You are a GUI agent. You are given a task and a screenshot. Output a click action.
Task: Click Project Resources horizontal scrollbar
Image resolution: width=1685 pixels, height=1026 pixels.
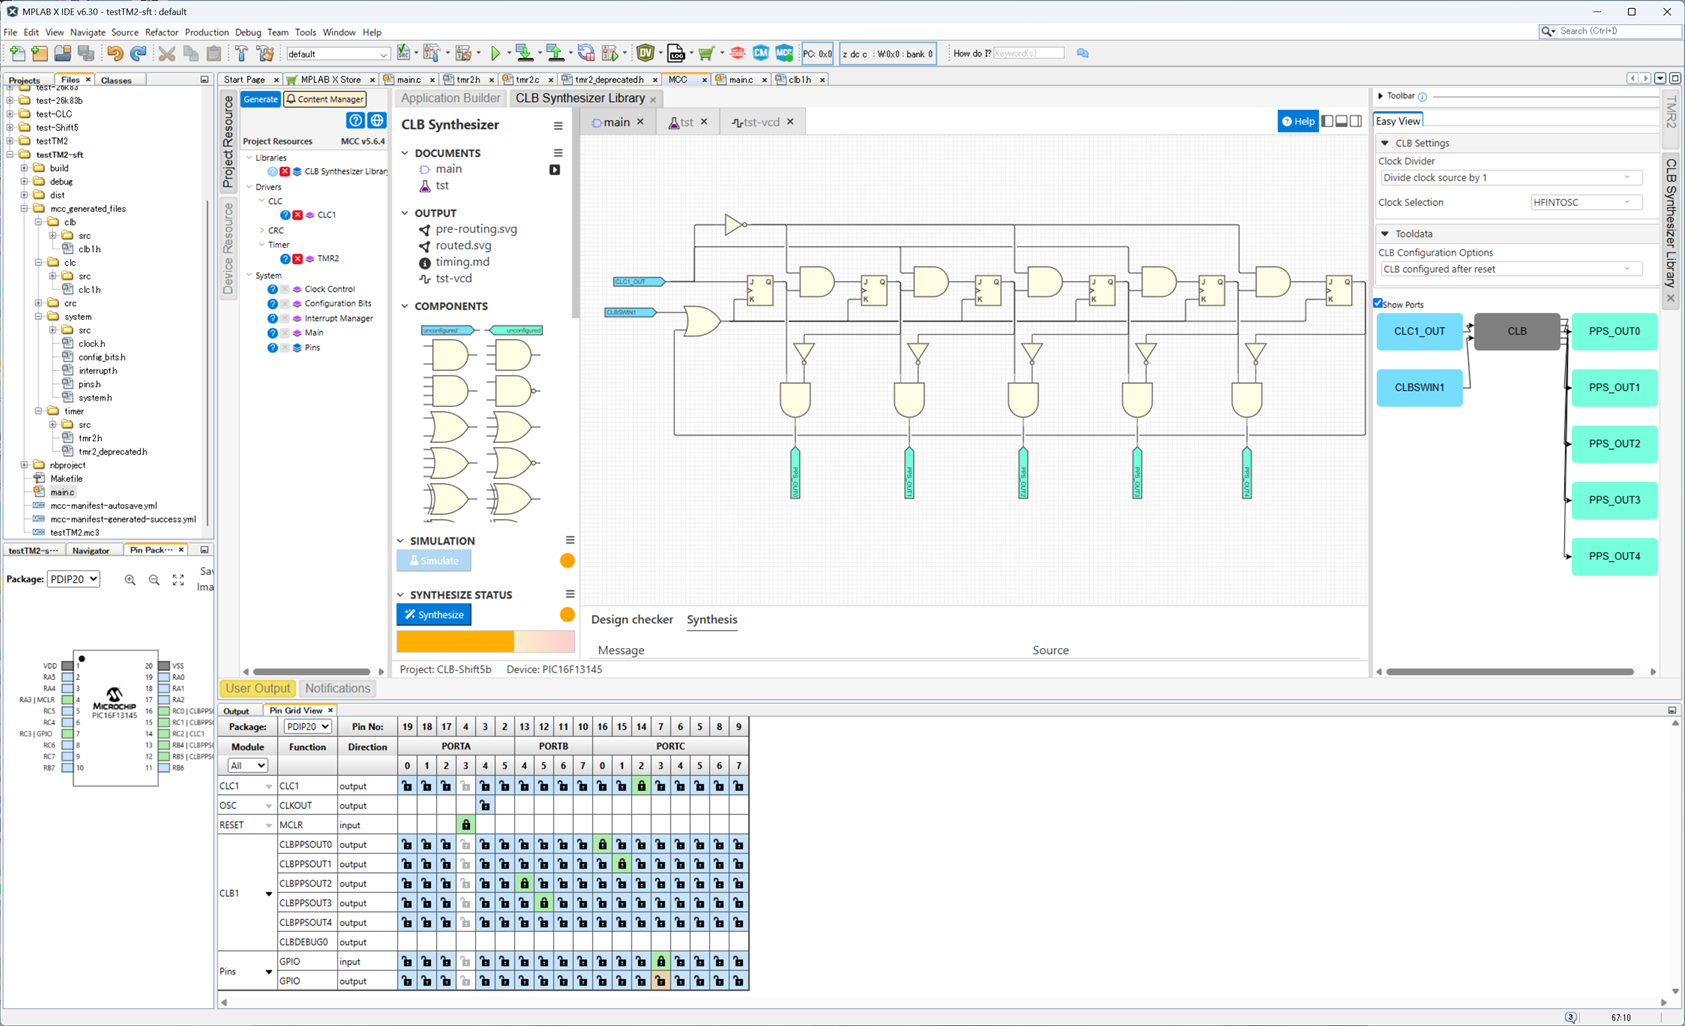(x=311, y=672)
